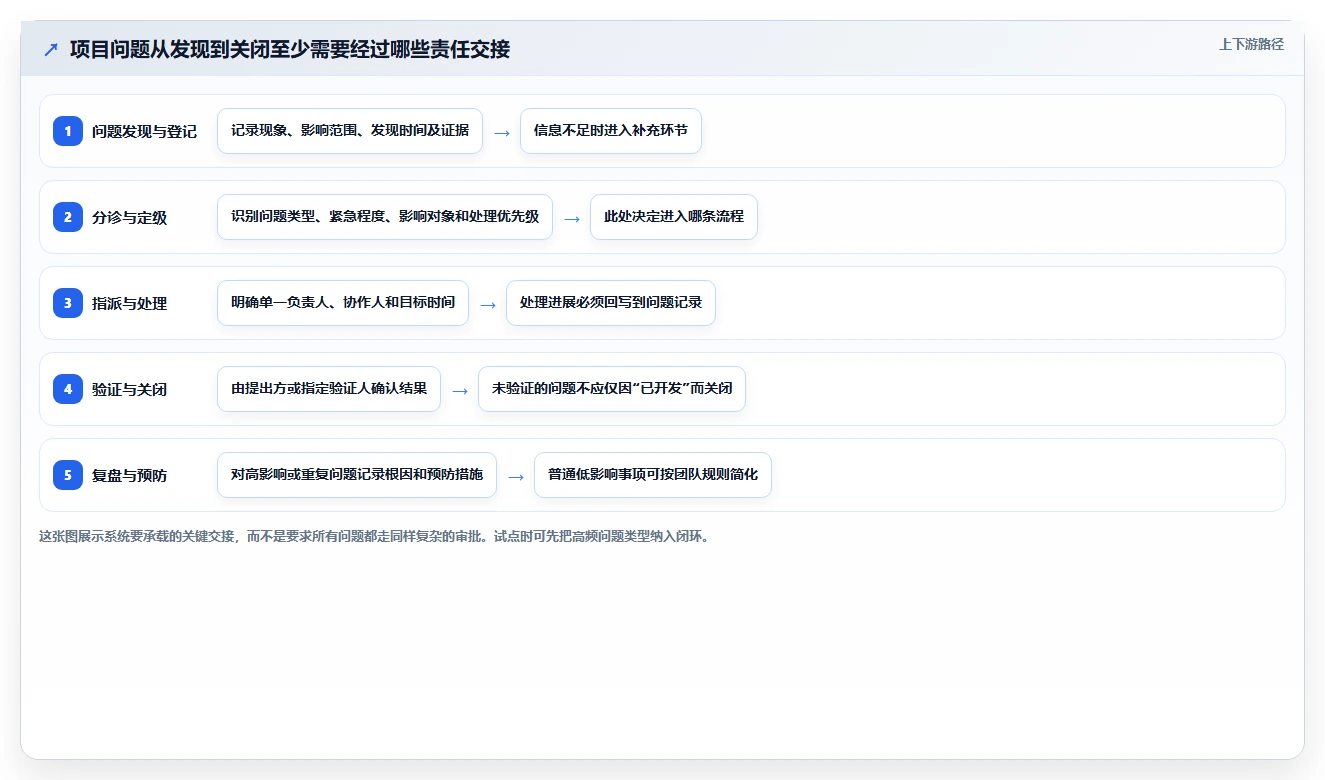Click the 识别问题类型、紧急程度 description box
This screenshot has width=1325, height=780.
click(x=385, y=217)
